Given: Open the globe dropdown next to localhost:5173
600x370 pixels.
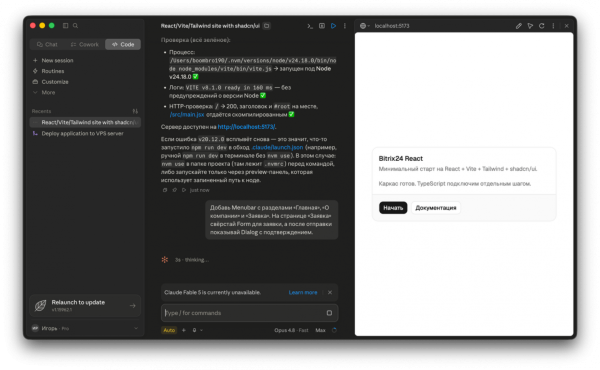Looking at the screenshot, I should click(x=365, y=26).
